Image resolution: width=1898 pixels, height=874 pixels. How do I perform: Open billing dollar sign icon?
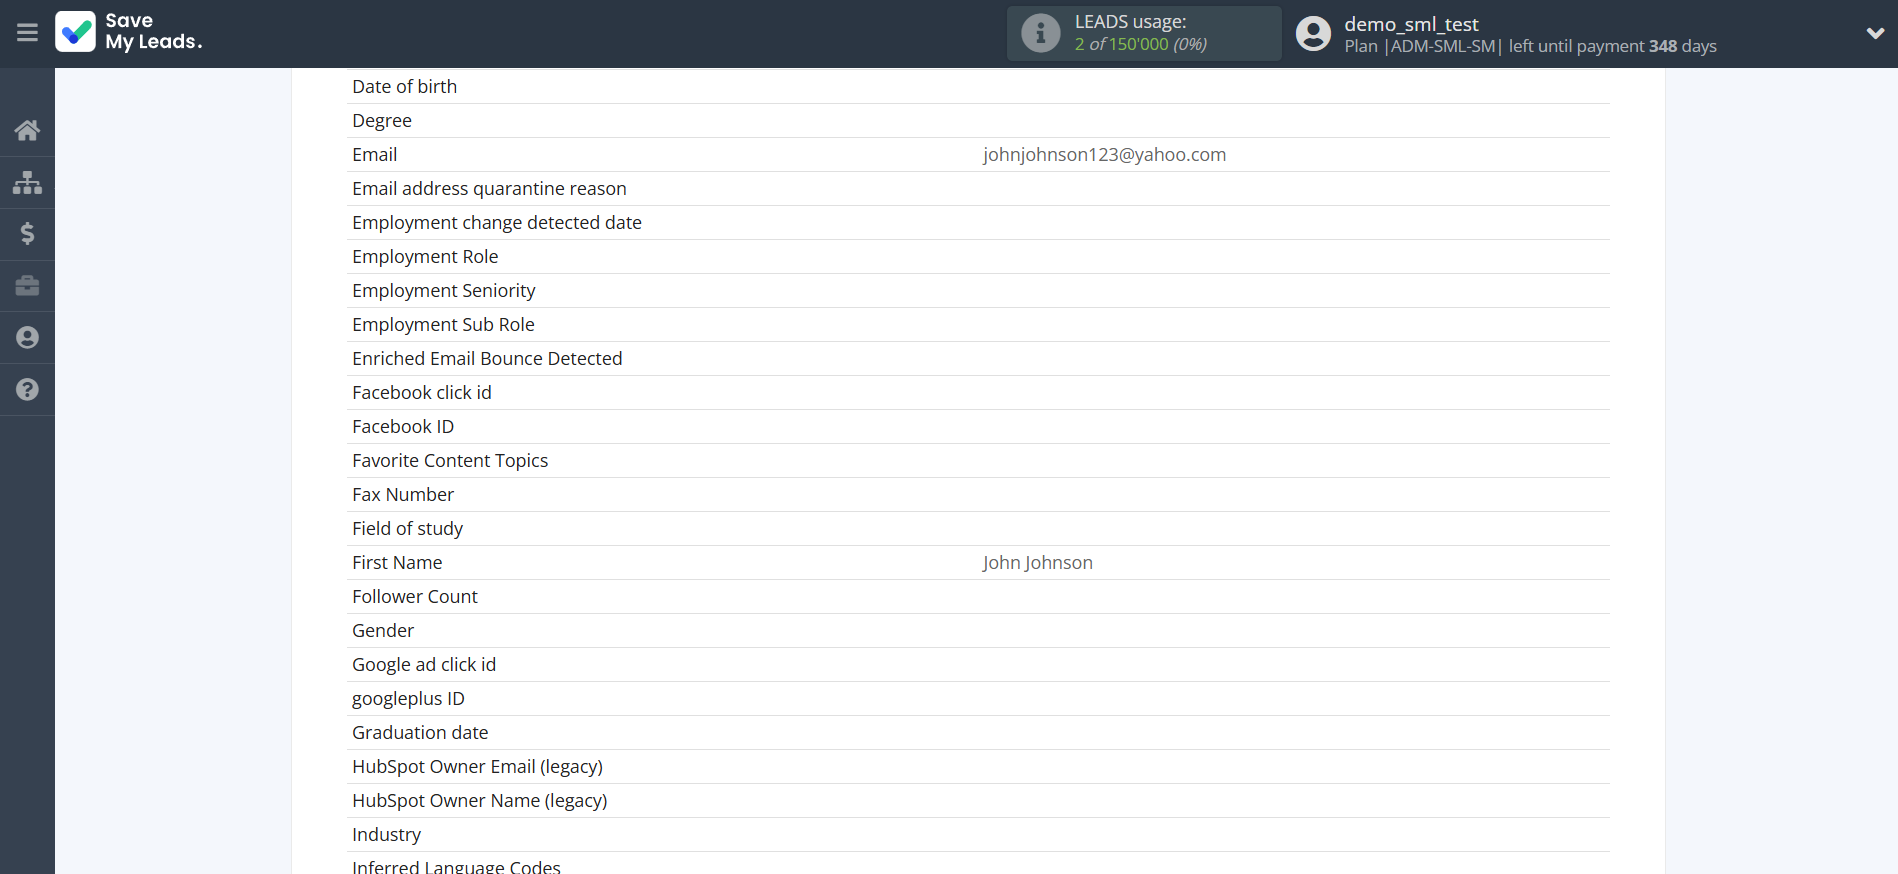click(27, 234)
